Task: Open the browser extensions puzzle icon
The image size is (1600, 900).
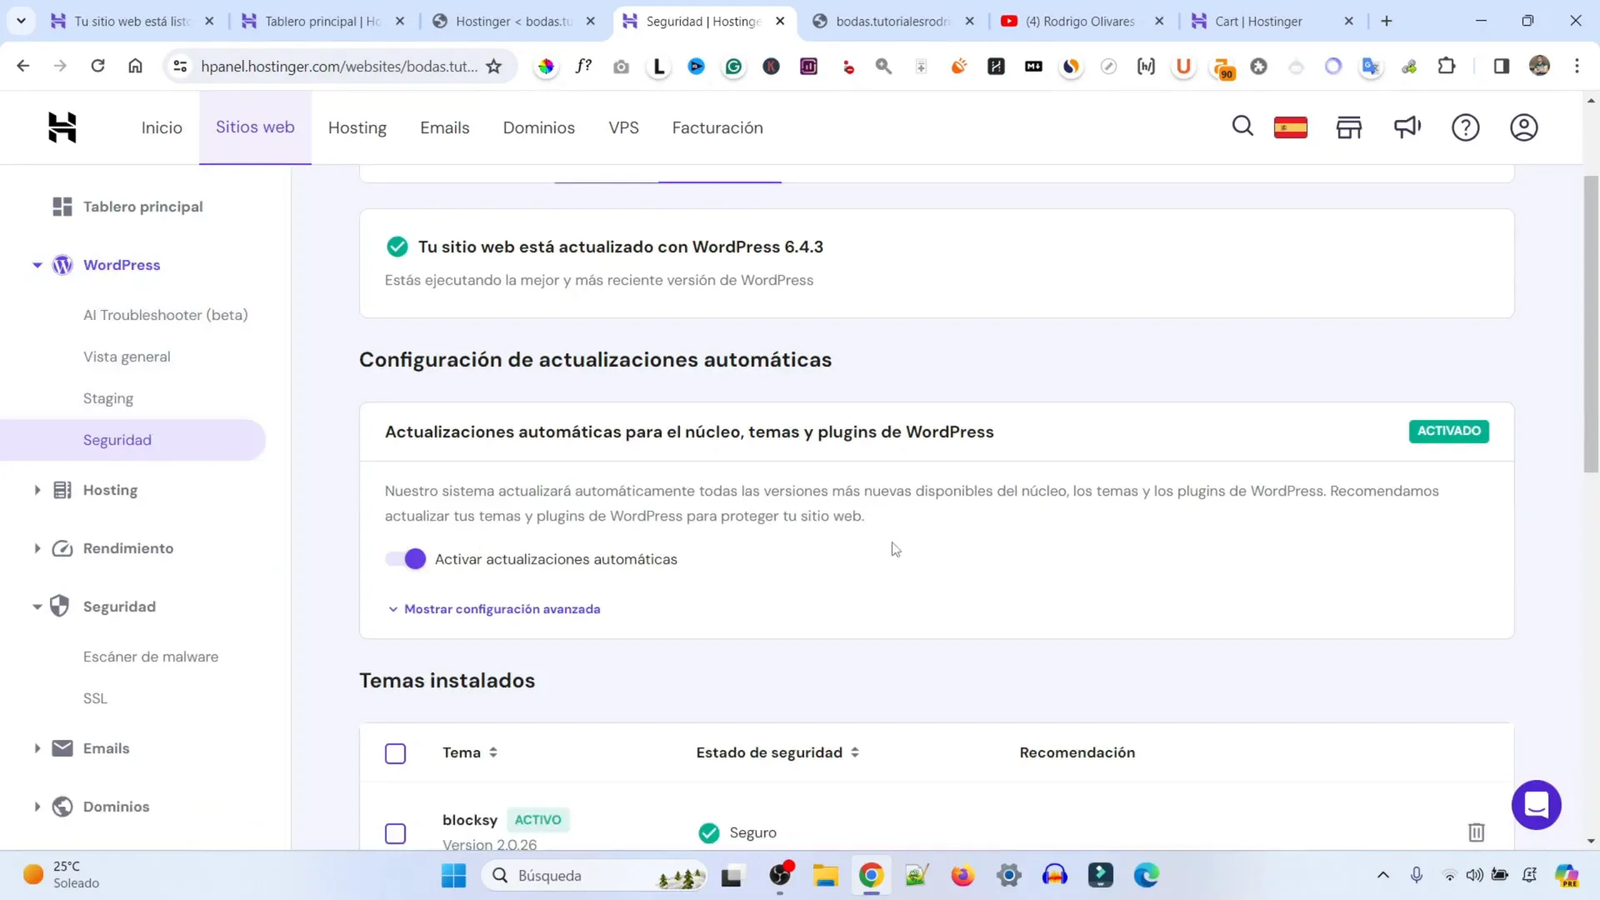Action: [x=1446, y=66]
